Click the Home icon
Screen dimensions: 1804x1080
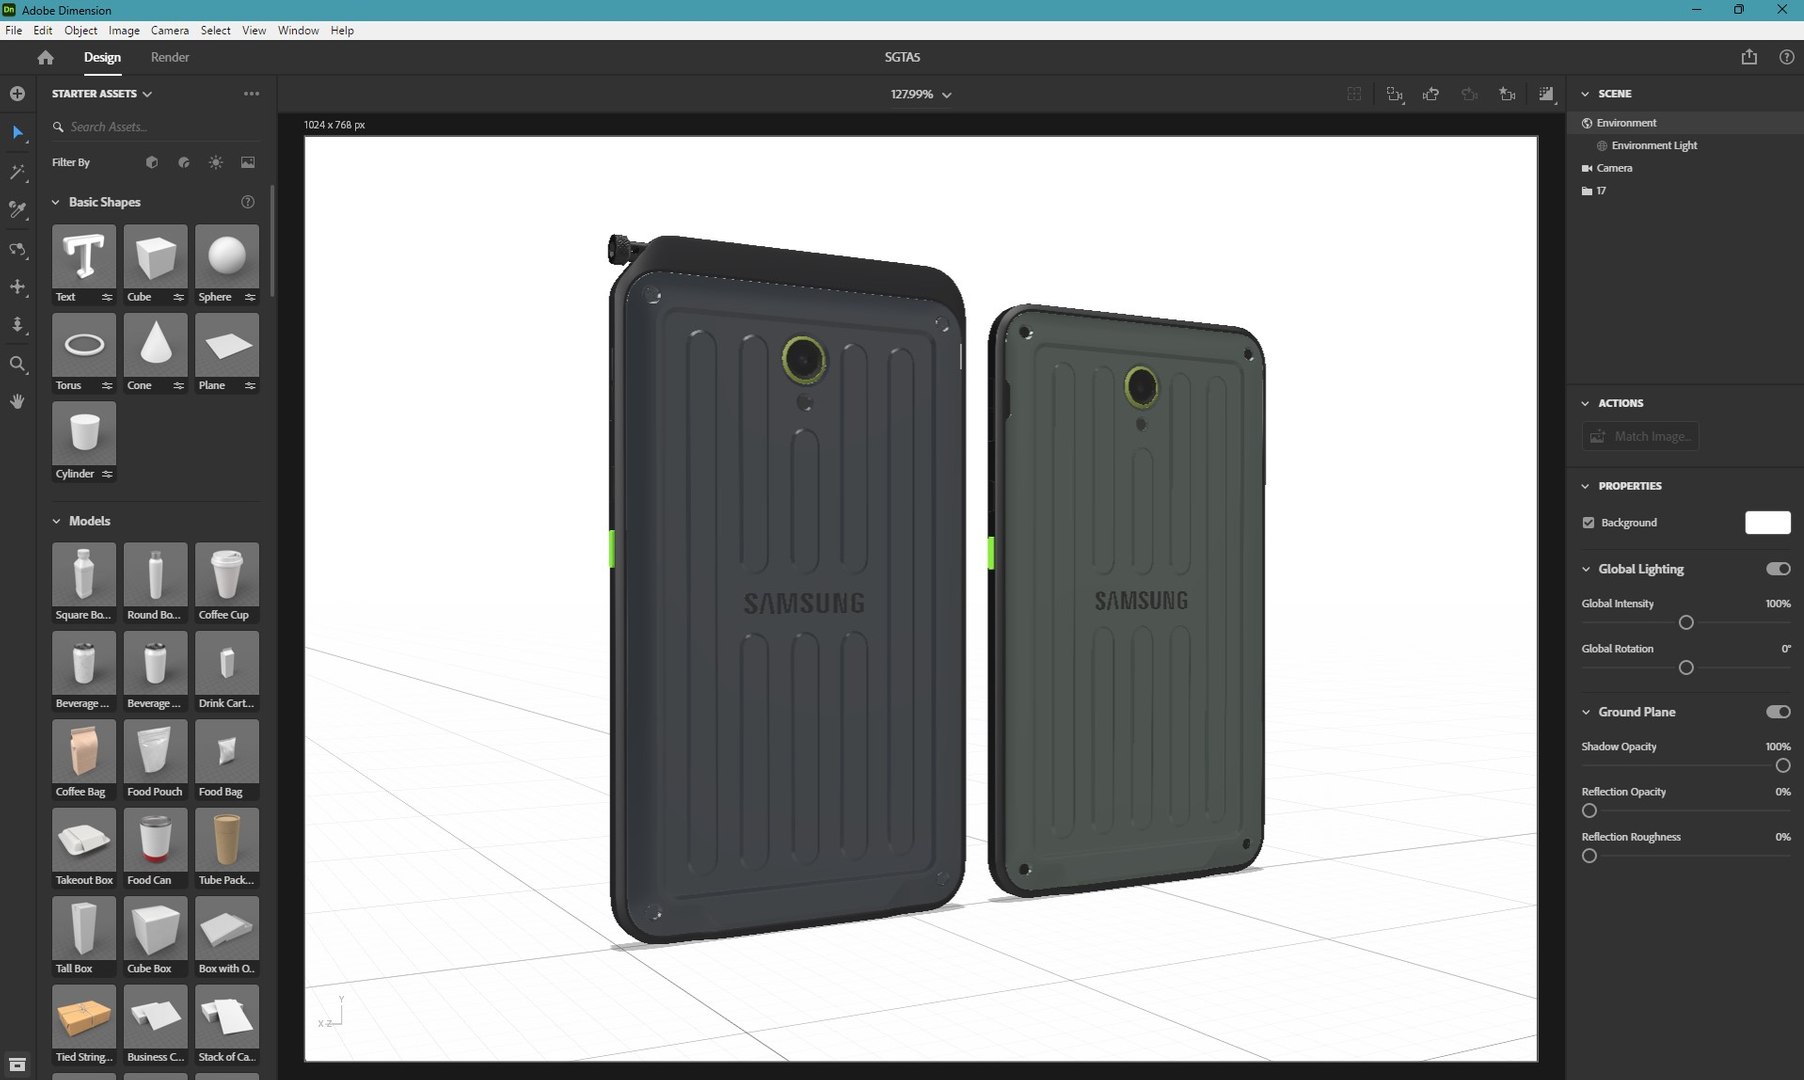pyautogui.click(x=45, y=57)
